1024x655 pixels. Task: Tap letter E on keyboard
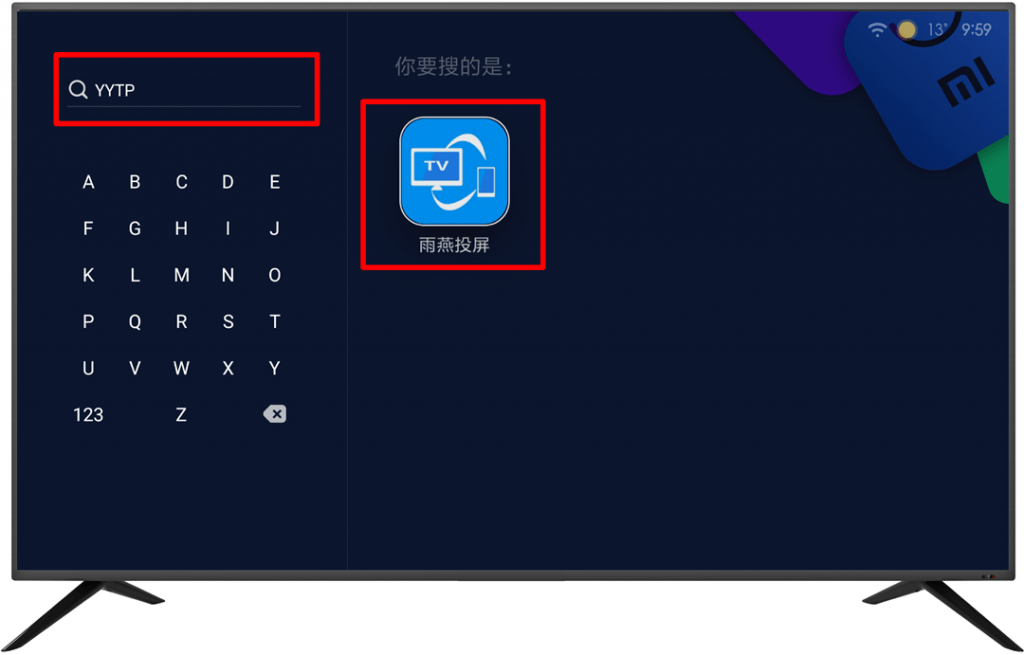click(275, 182)
